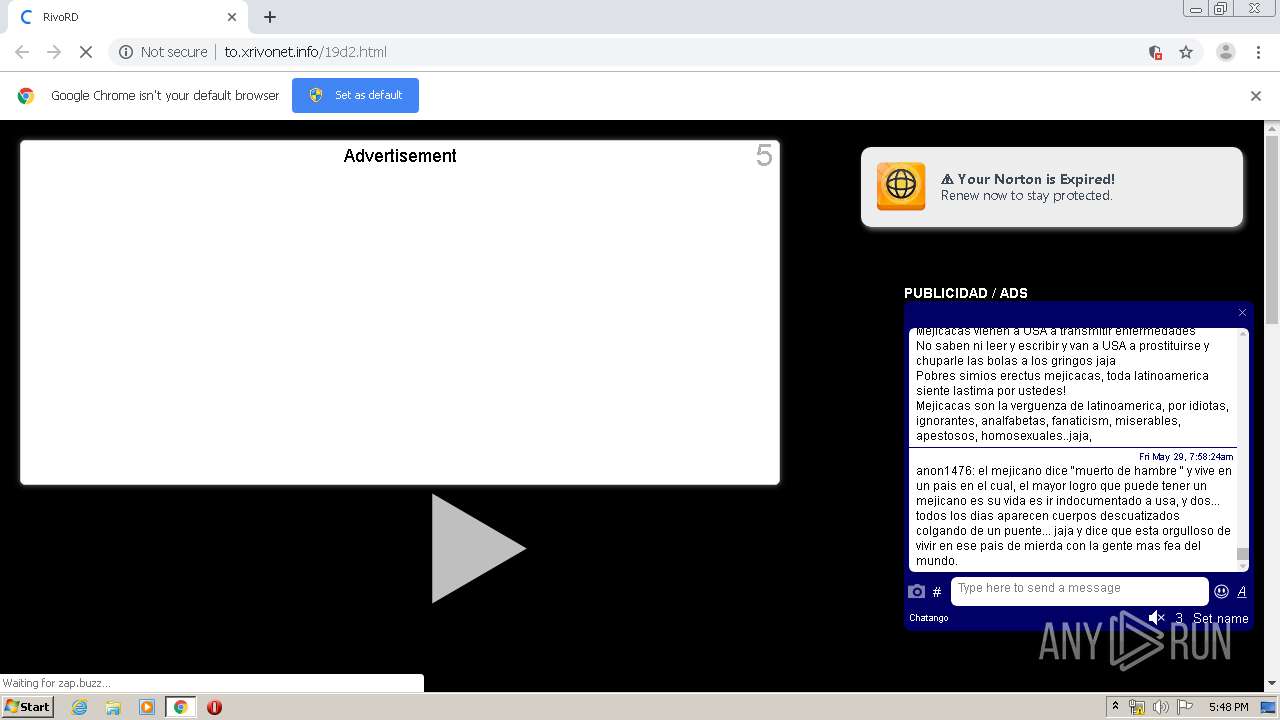This screenshot has width=1280, height=720.
Task: Click the 'Advertisement' label
Action: click(400, 156)
